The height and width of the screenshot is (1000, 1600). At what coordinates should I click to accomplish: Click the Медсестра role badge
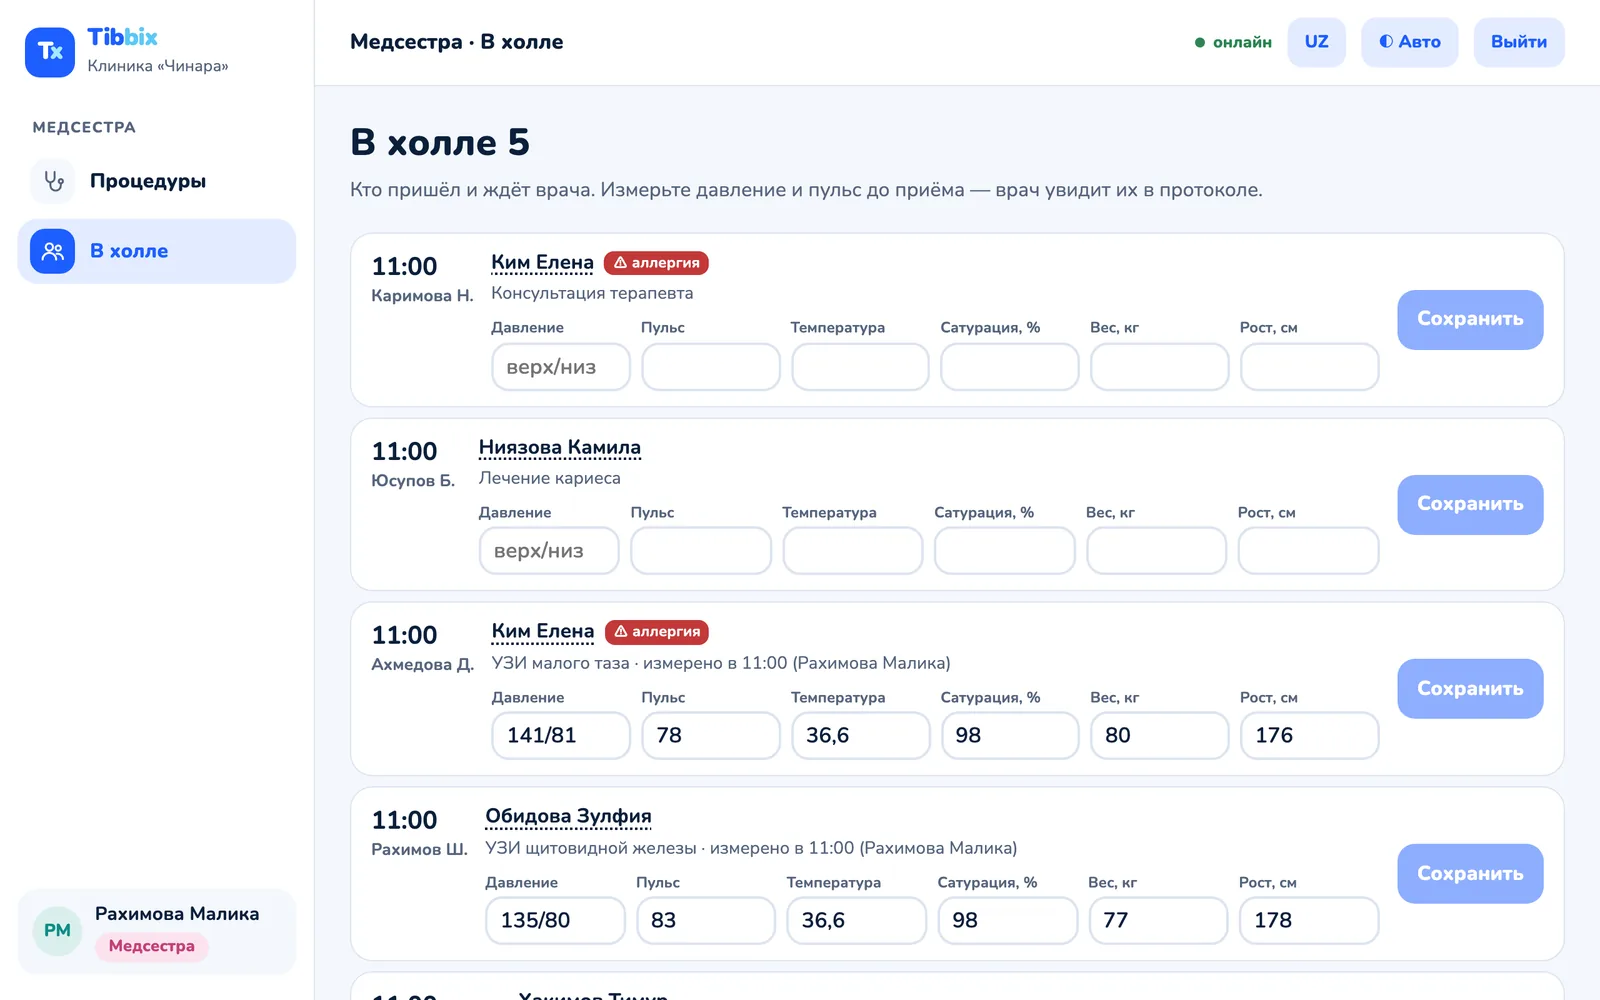tap(152, 947)
